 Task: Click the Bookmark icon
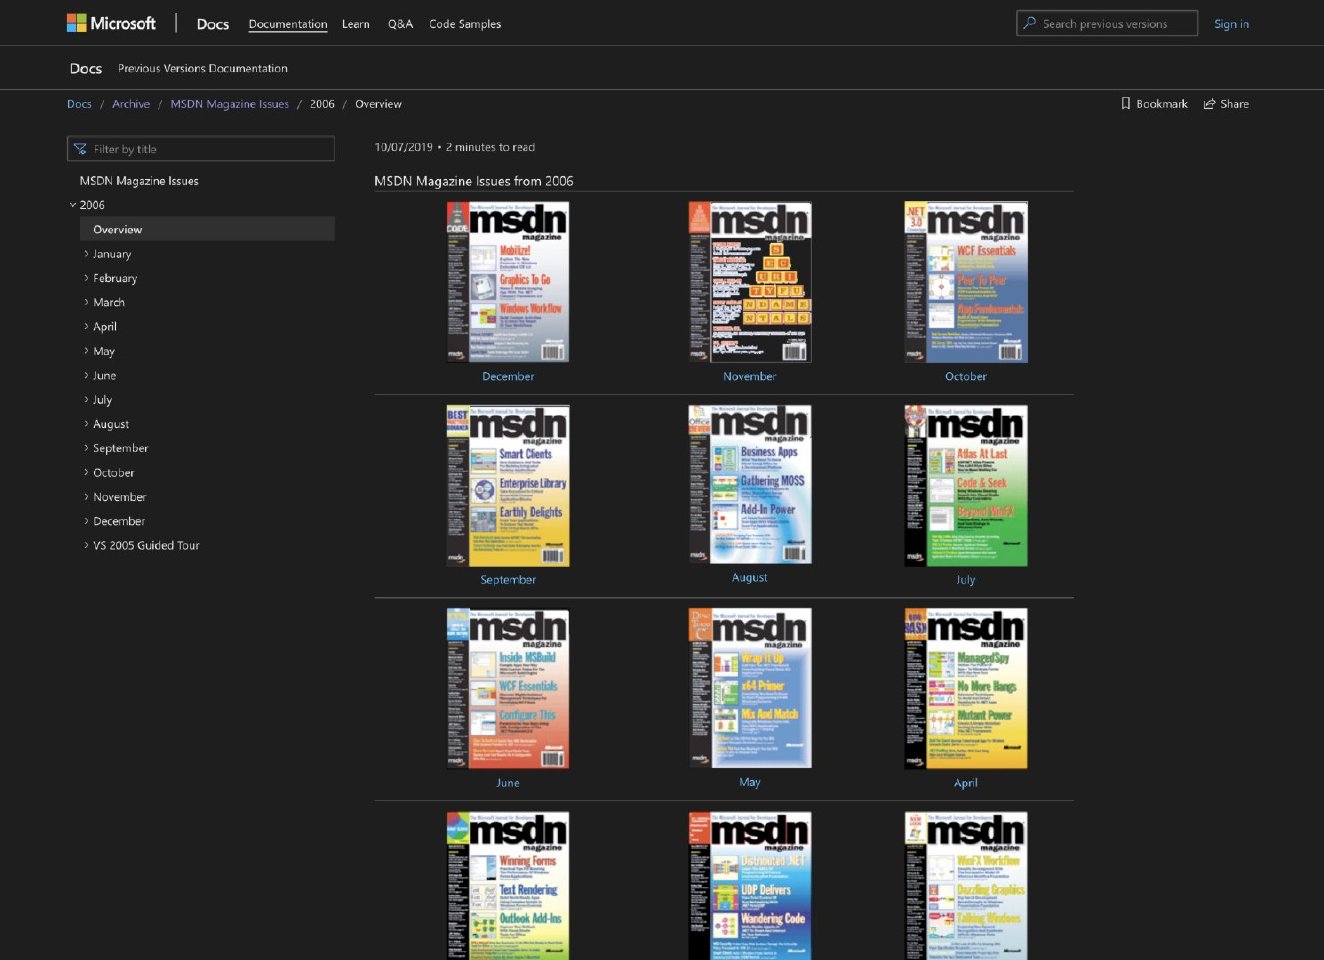1126,104
